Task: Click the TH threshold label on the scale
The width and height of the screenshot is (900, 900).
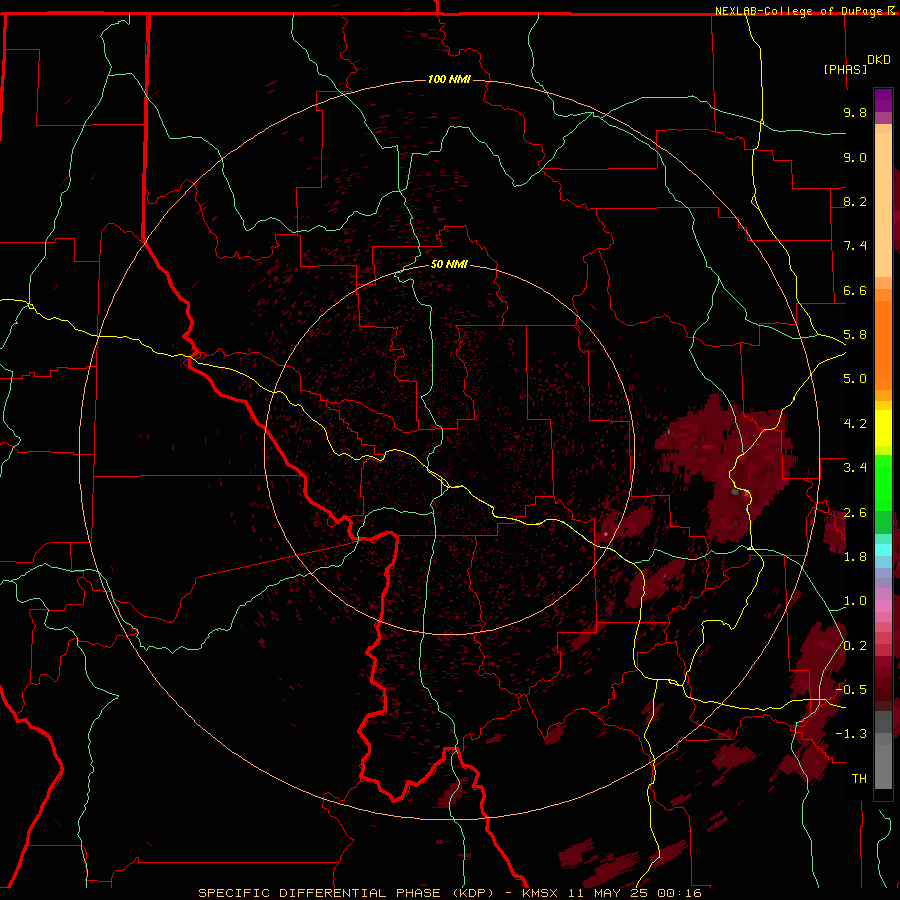Action: pos(859,779)
